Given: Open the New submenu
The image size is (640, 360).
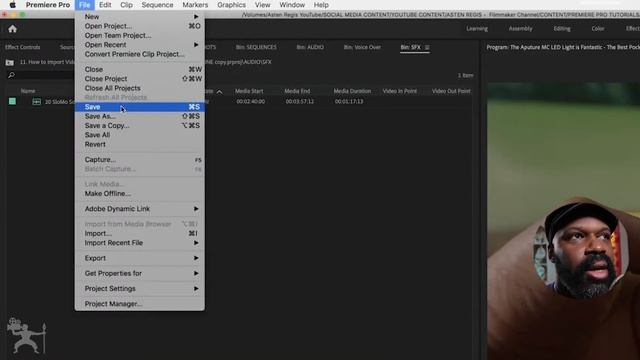Looking at the screenshot, I should (x=140, y=17).
